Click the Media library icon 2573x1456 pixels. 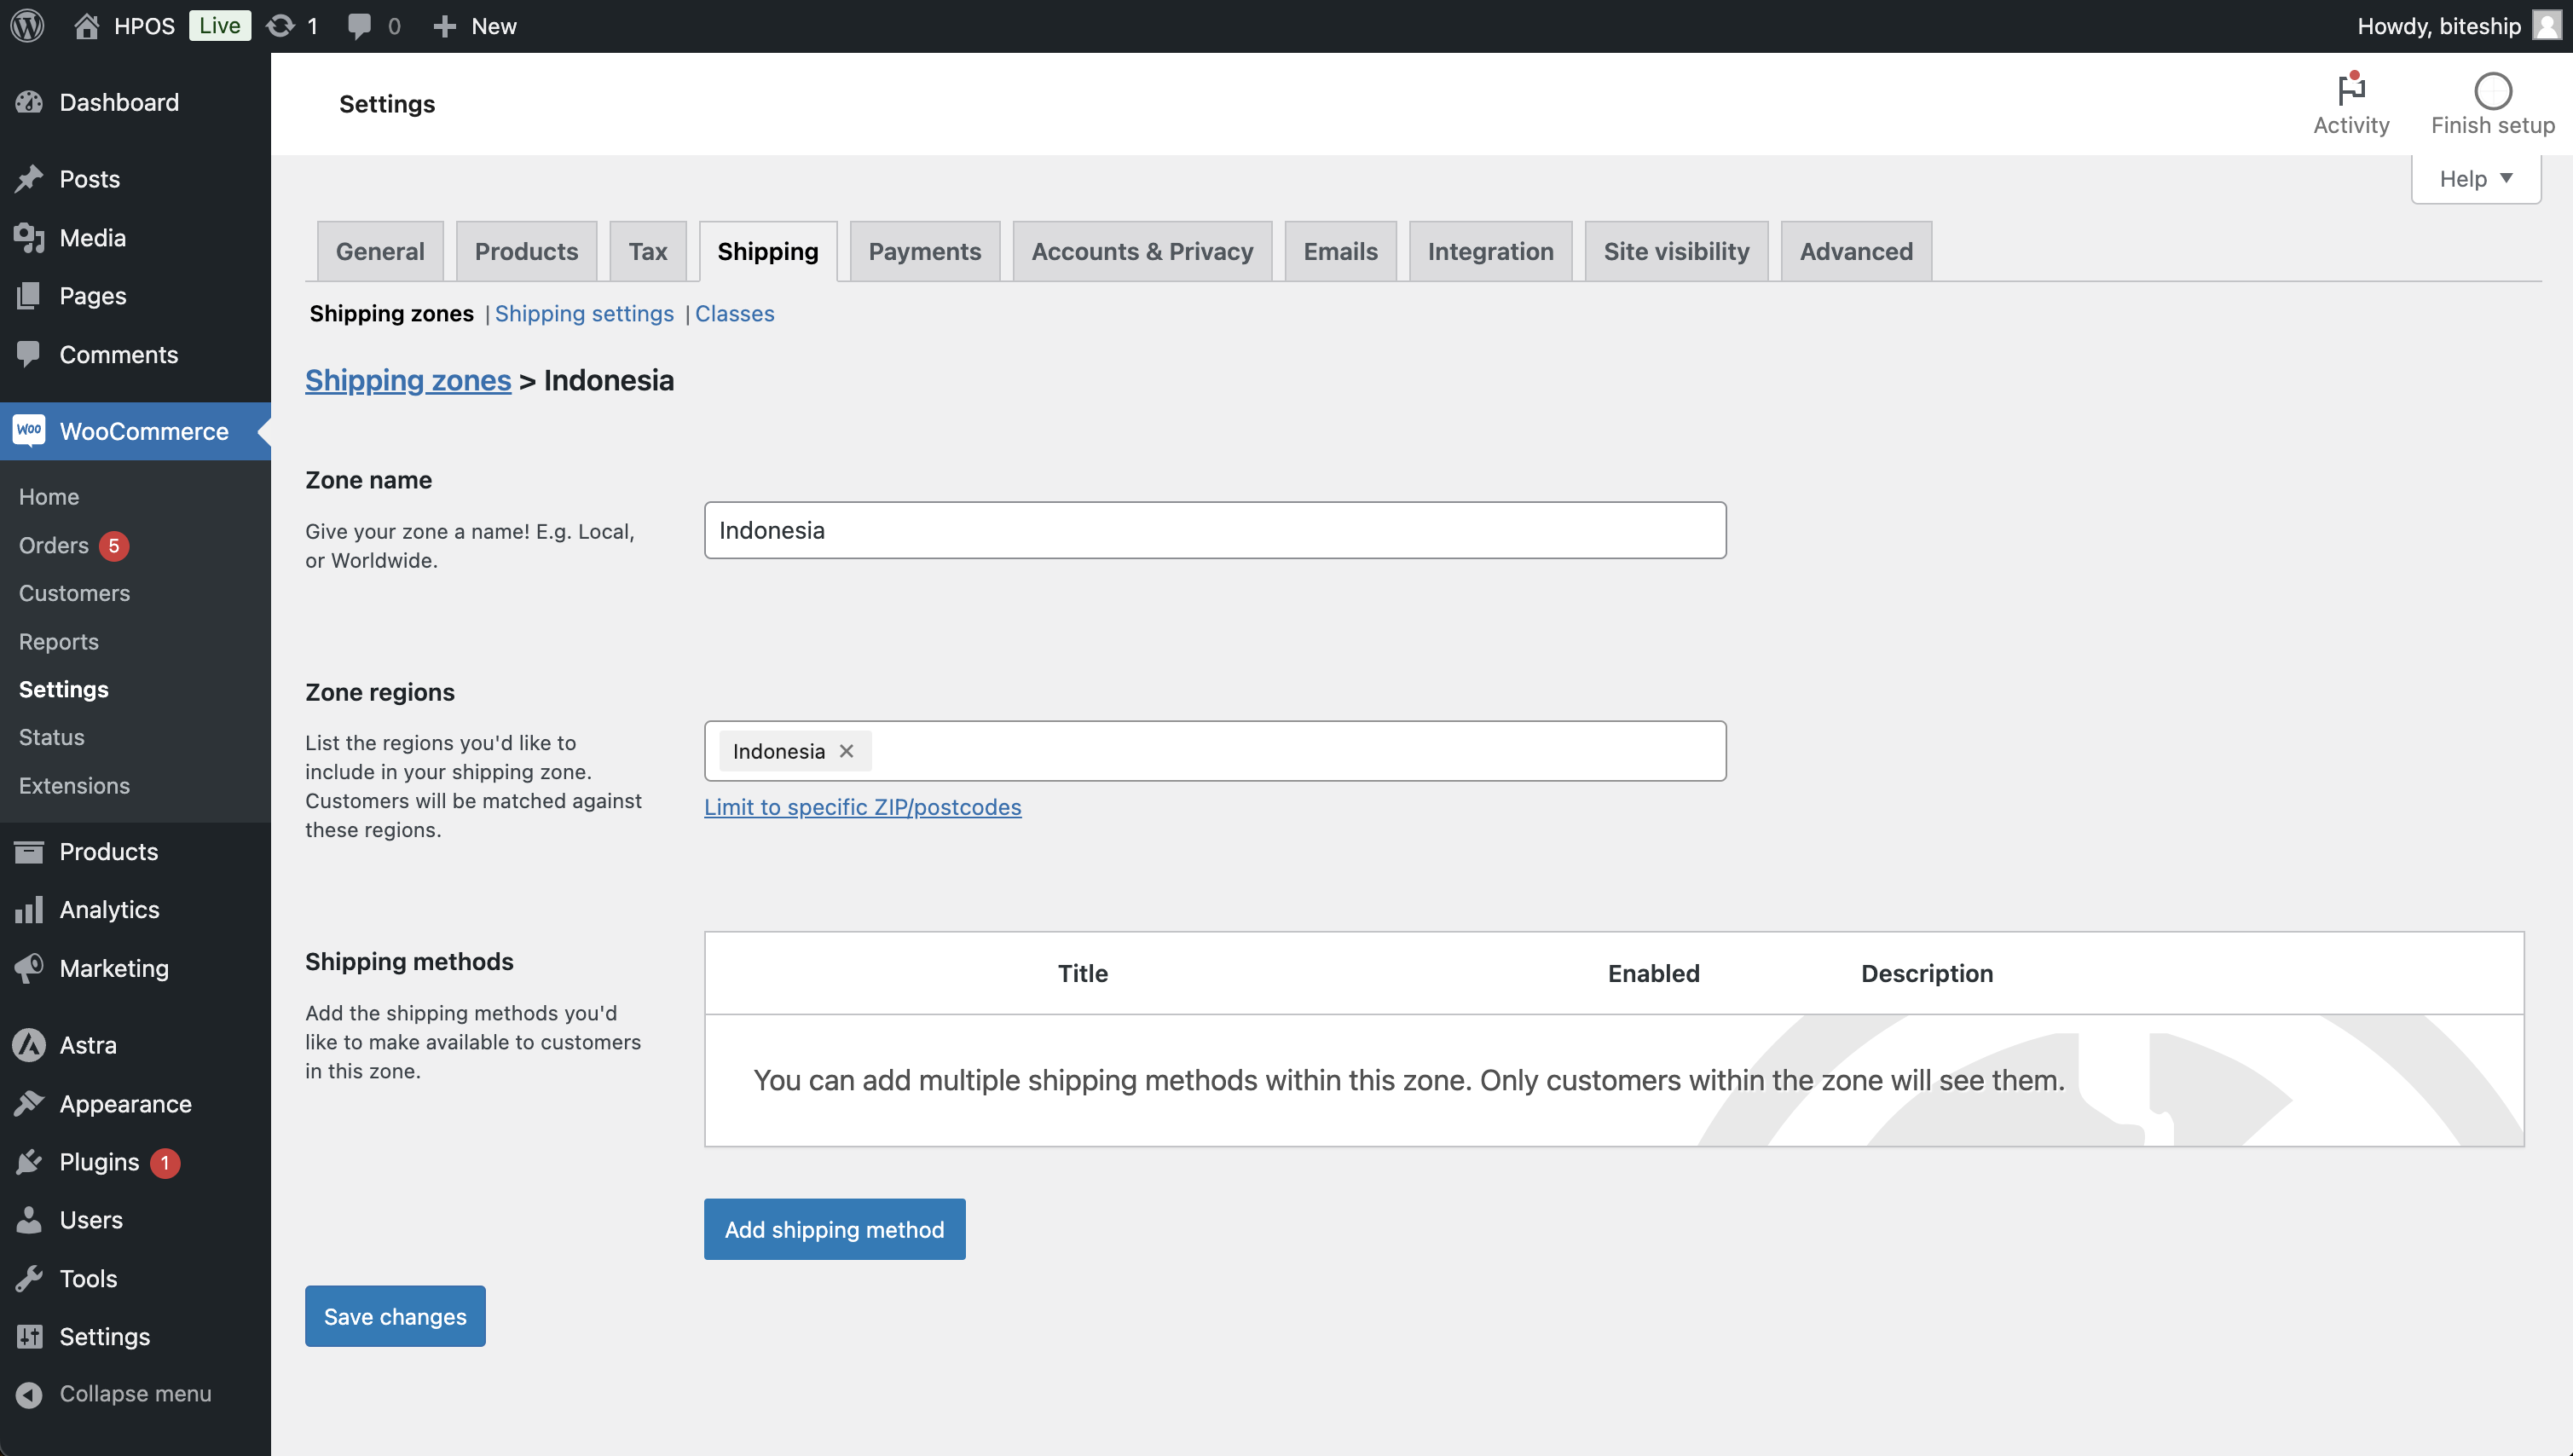(29, 238)
